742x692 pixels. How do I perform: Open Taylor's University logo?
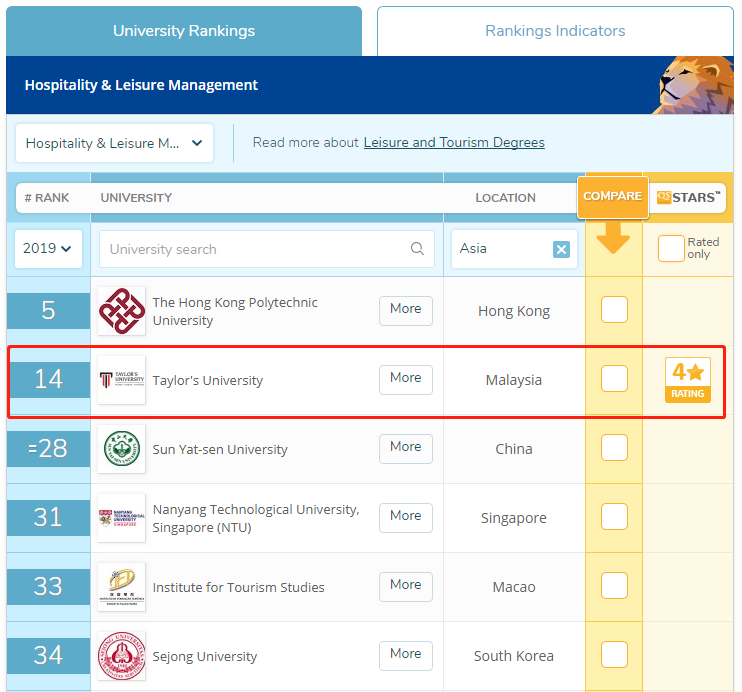point(122,380)
